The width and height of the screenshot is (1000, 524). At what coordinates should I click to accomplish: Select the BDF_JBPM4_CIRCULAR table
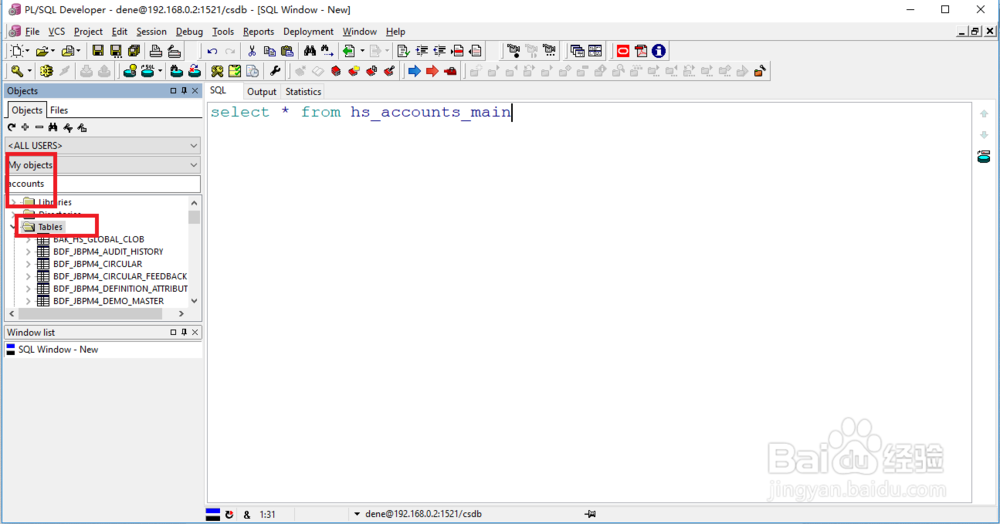pos(98,264)
